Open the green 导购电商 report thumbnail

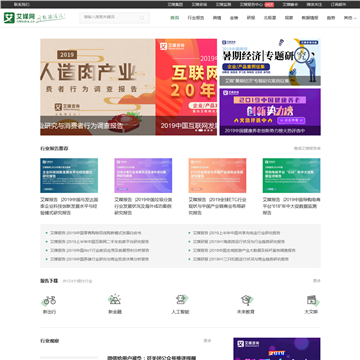[291, 175]
